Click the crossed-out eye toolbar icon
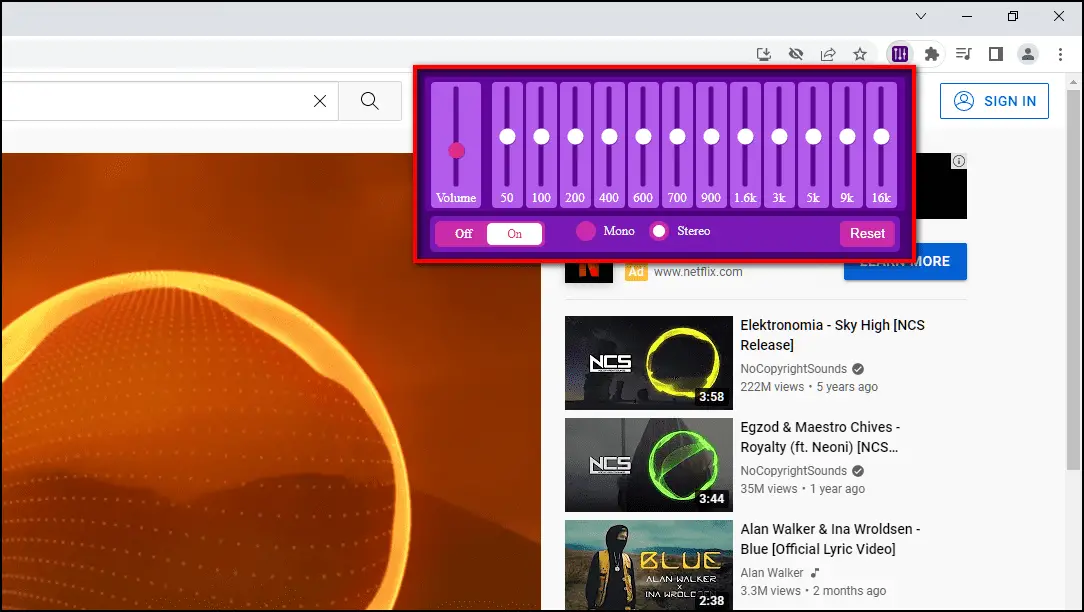This screenshot has width=1084, height=612. tap(795, 54)
